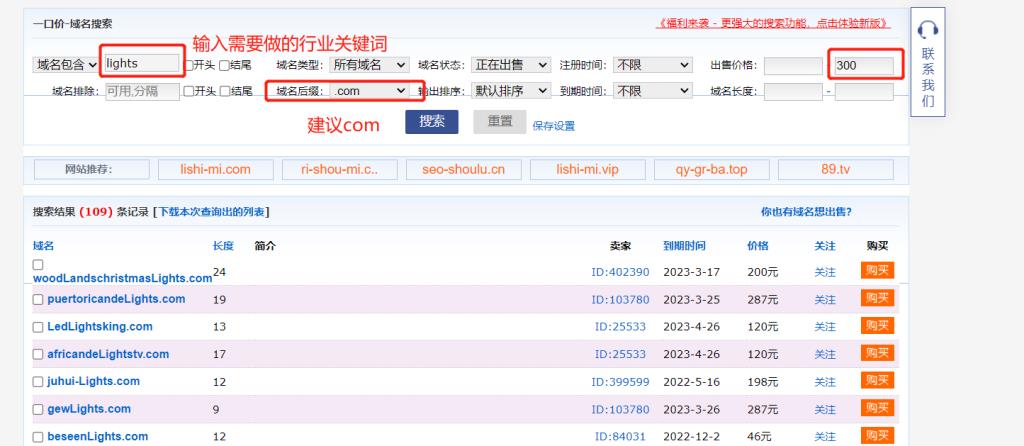Tick the 结尾 checkbox in domain exclusion row

point(224,91)
